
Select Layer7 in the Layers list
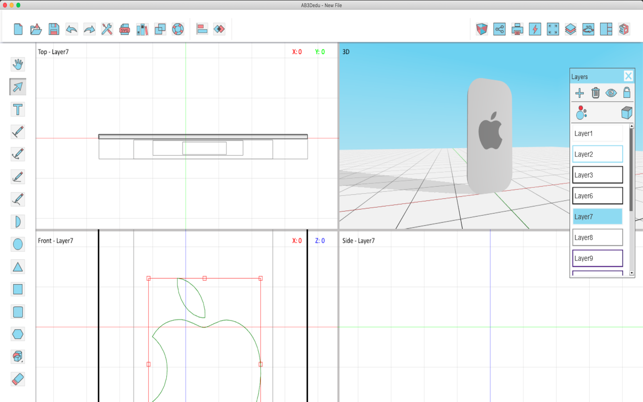pyautogui.click(x=597, y=217)
